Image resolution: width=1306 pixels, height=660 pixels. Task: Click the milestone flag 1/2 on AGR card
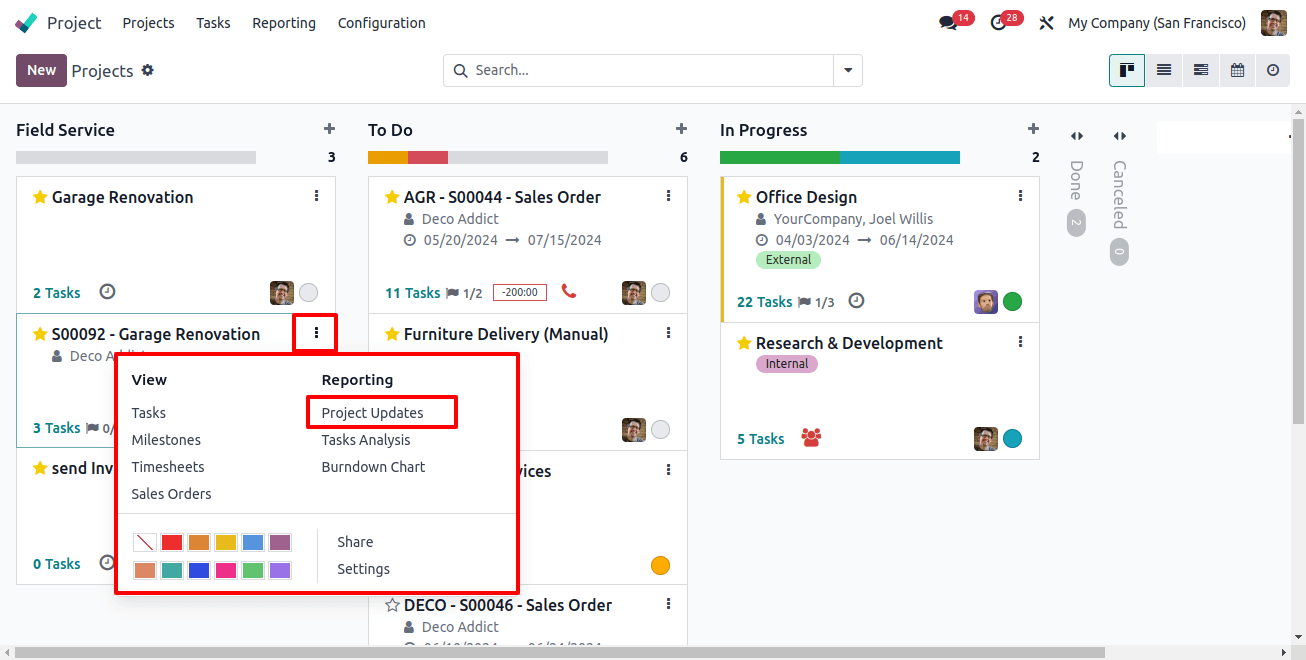463,293
